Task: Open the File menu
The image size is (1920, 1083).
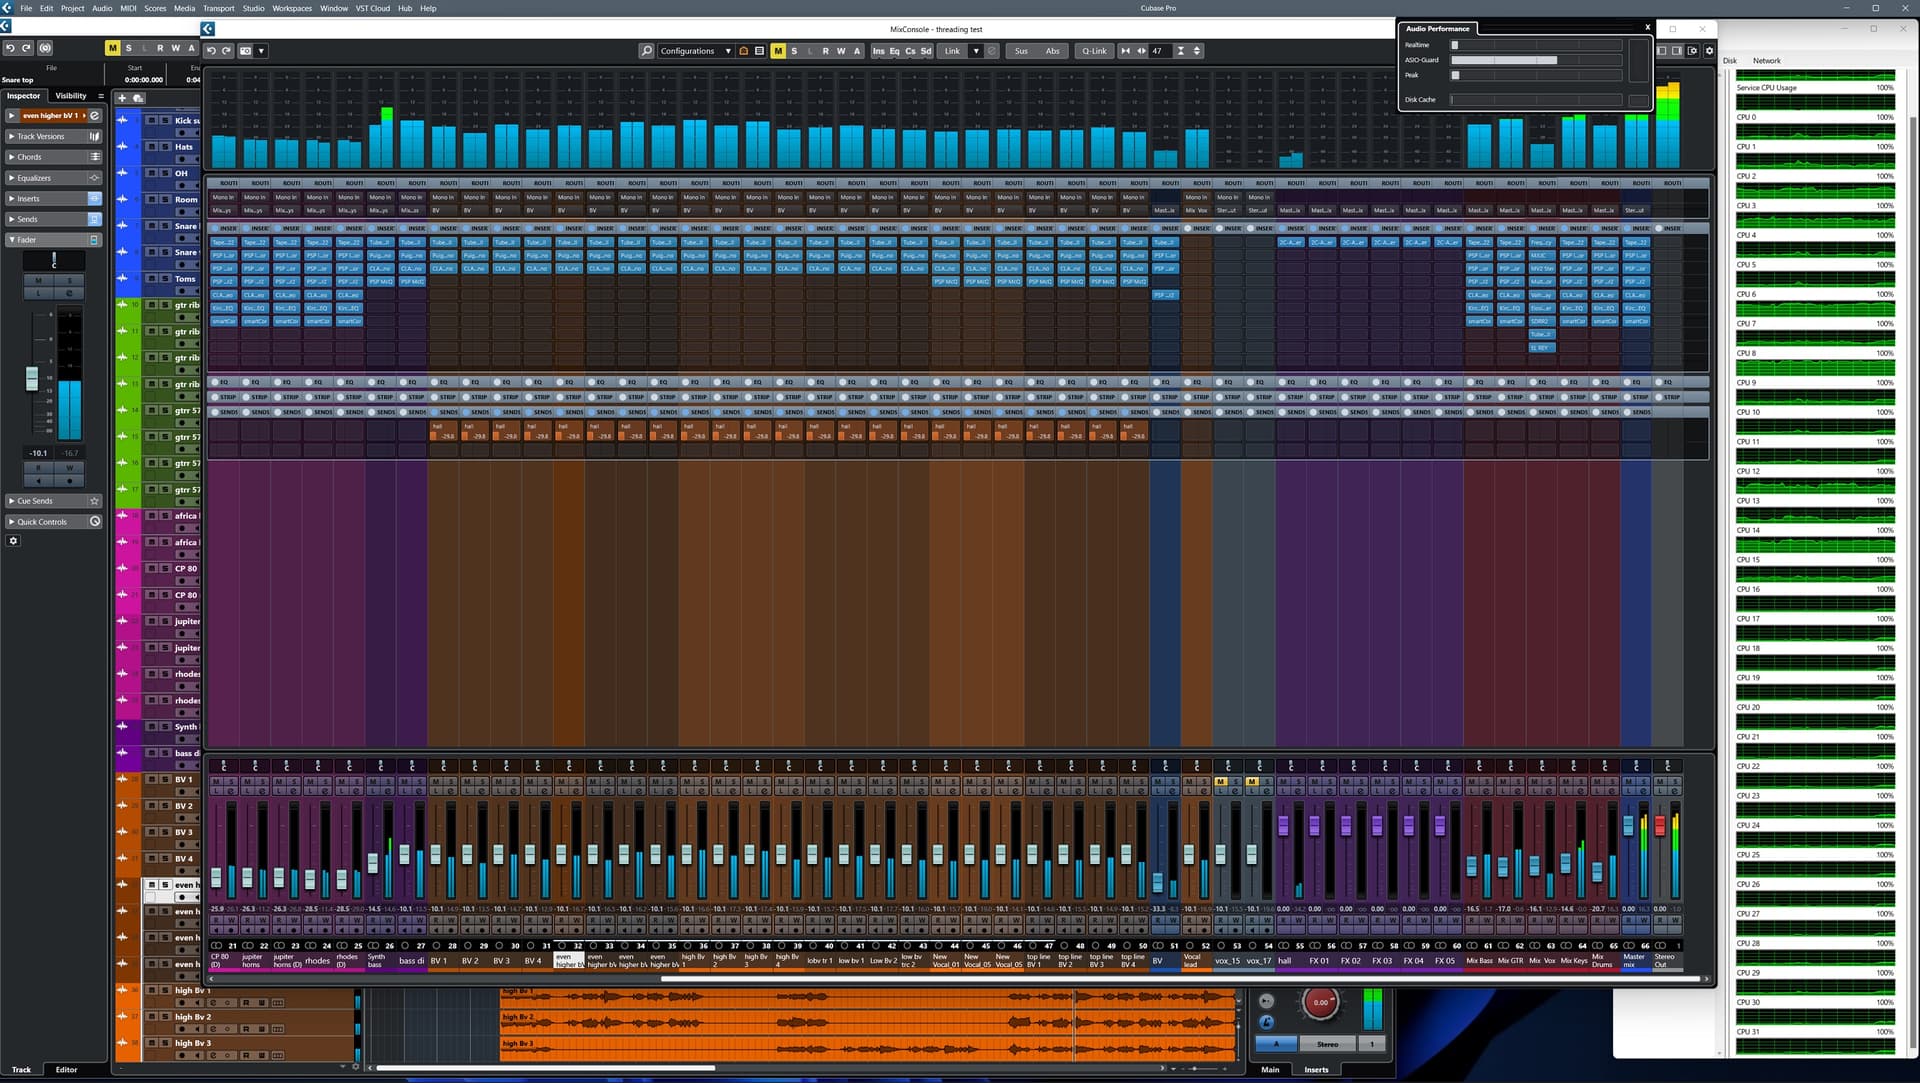Action: [26, 8]
